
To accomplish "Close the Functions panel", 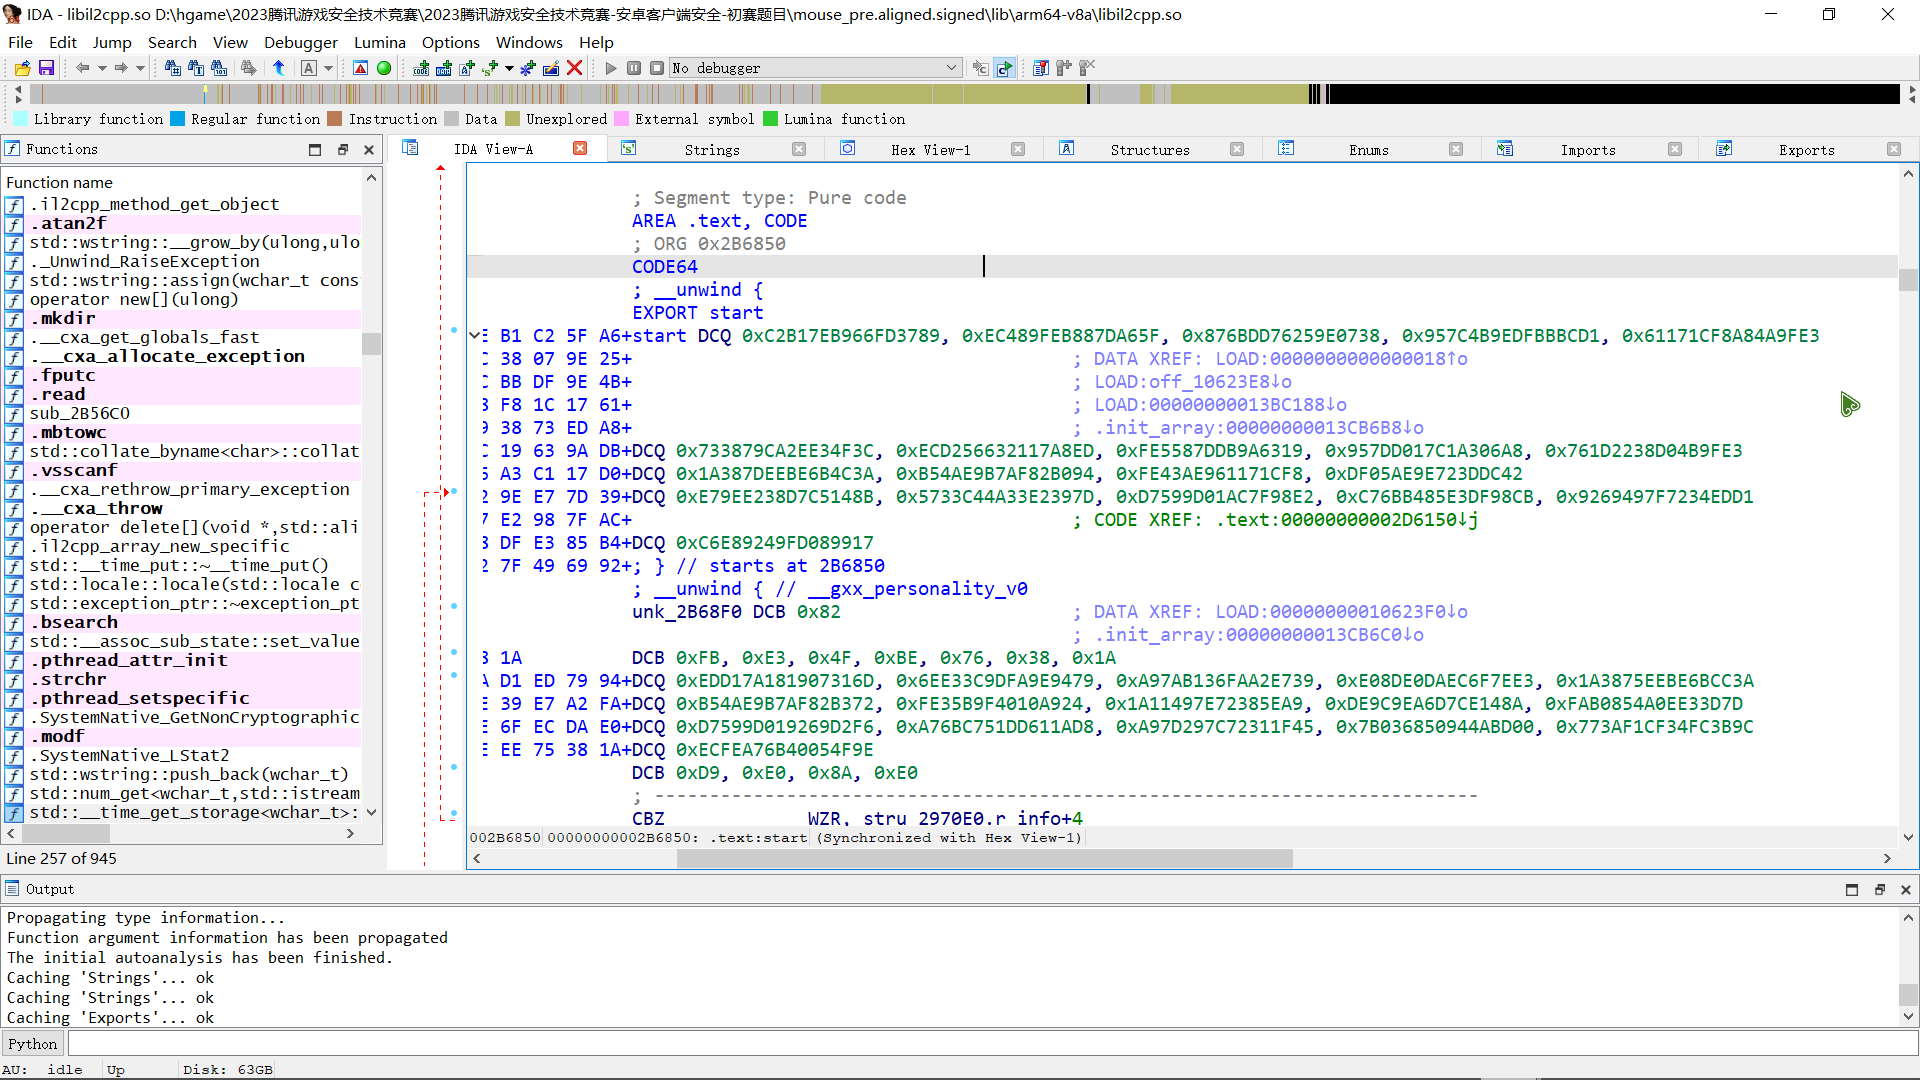I will click(369, 149).
